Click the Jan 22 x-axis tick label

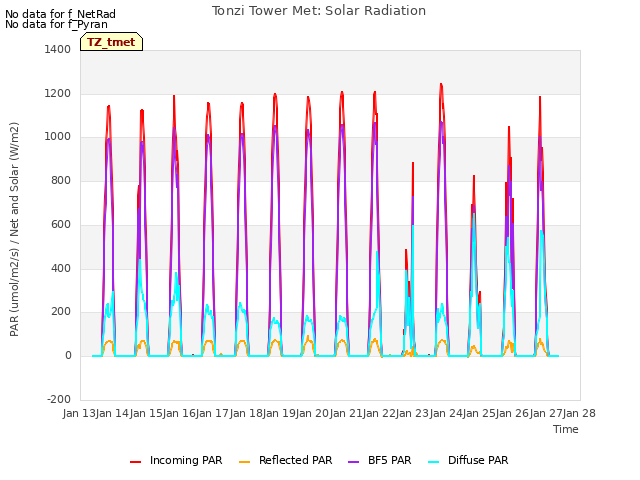click(x=379, y=413)
